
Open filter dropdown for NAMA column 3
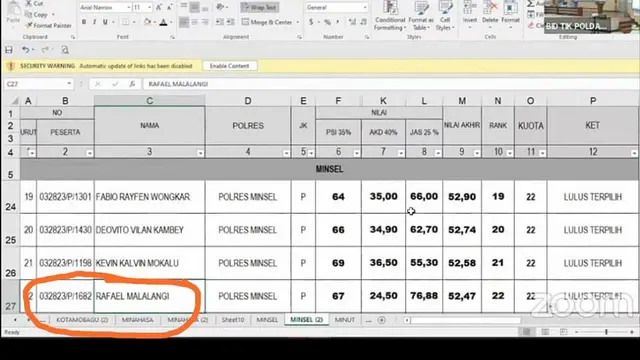[x=200, y=153]
